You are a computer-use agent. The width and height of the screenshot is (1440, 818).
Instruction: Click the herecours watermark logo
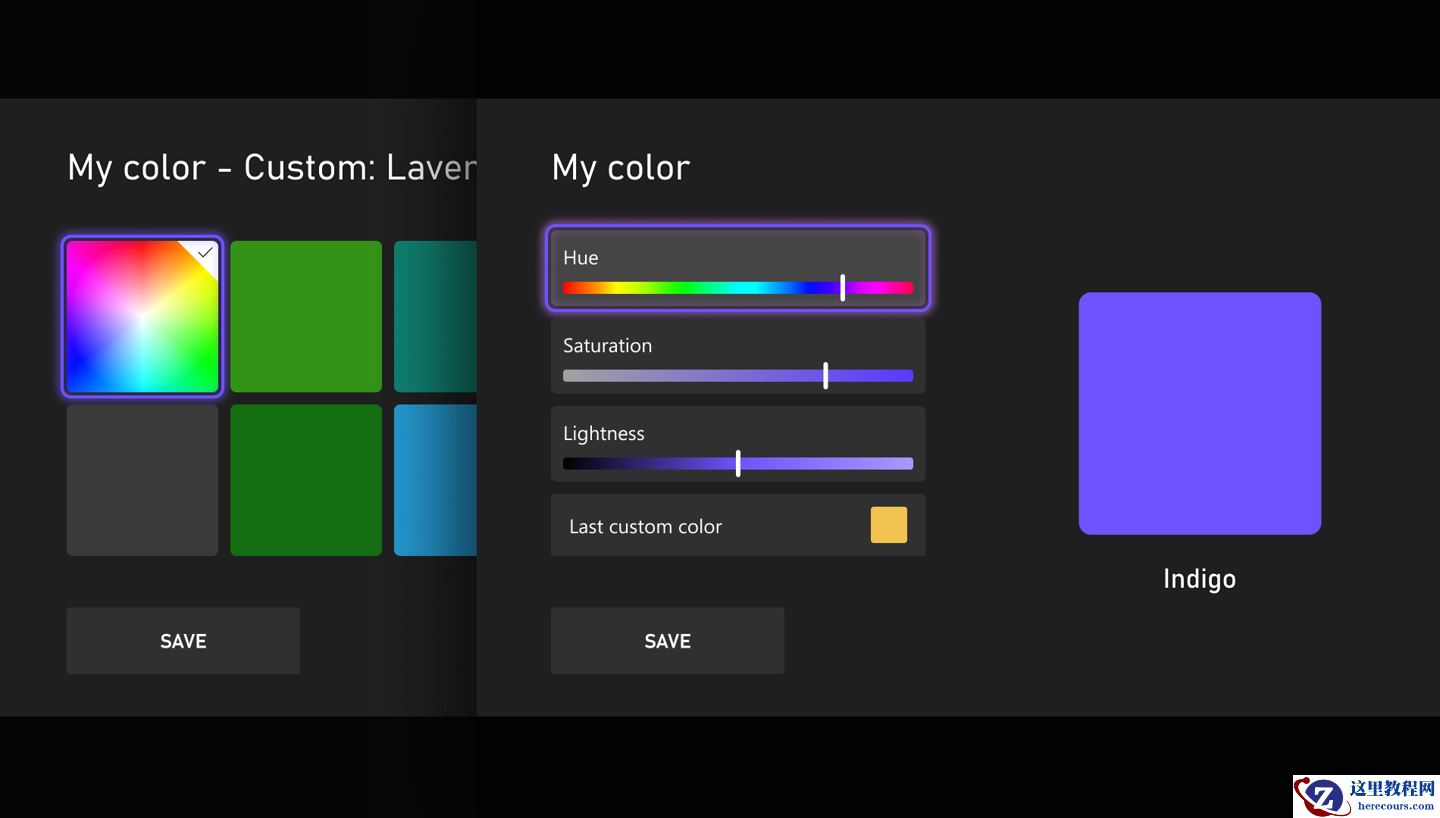coord(1364,796)
